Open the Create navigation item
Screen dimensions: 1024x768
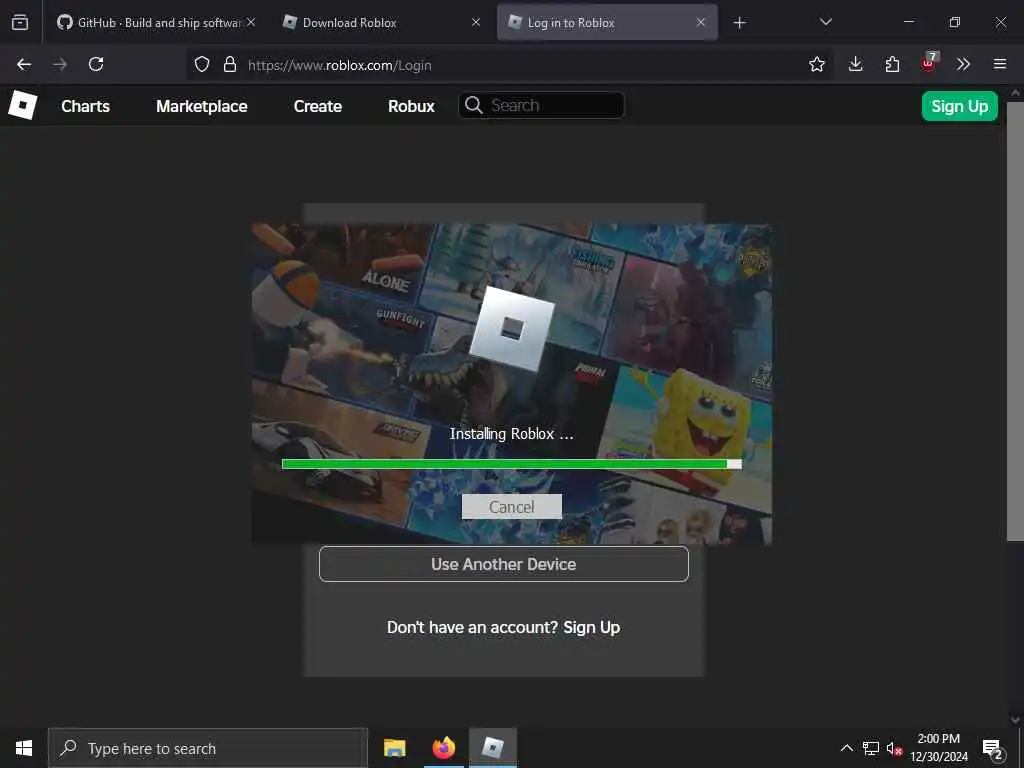point(318,106)
